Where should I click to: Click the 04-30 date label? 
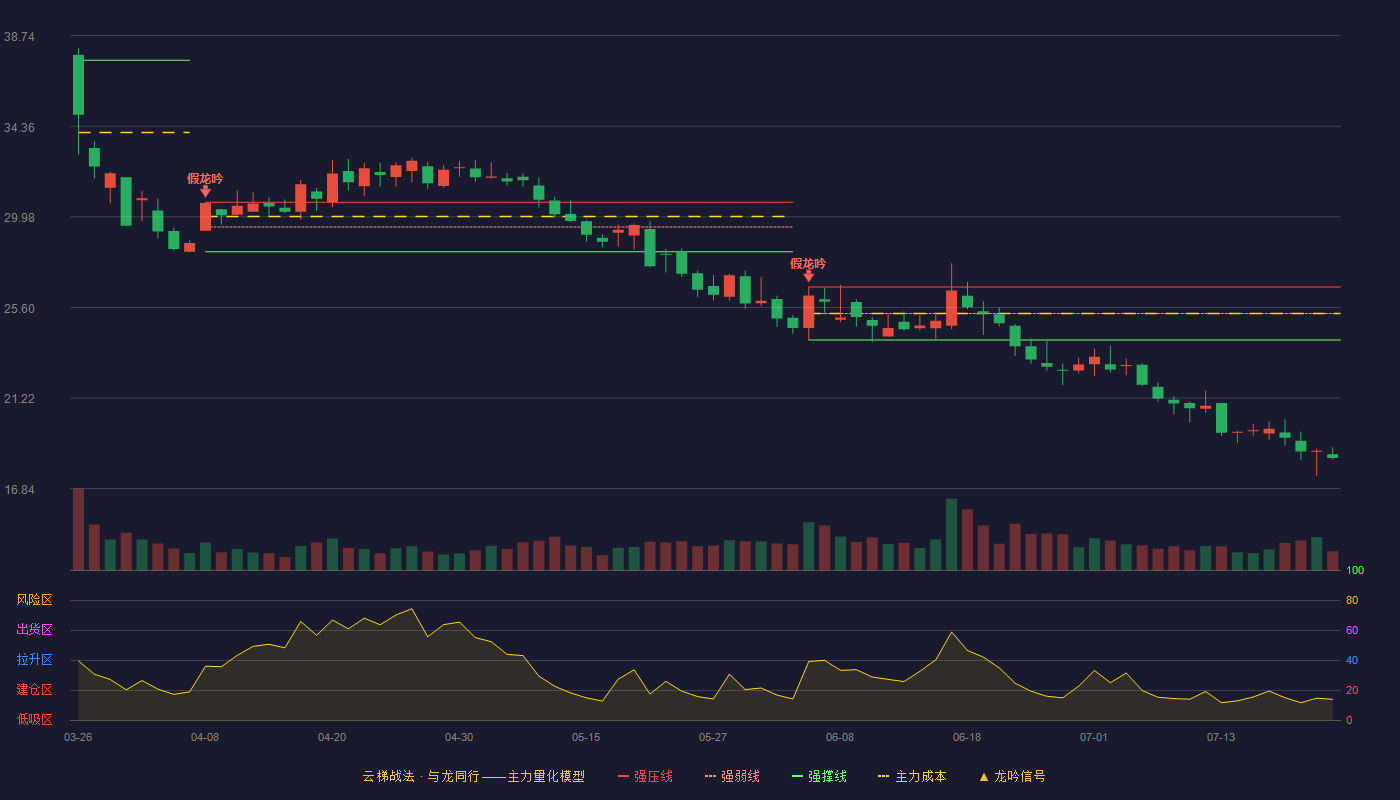coord(459,737)
